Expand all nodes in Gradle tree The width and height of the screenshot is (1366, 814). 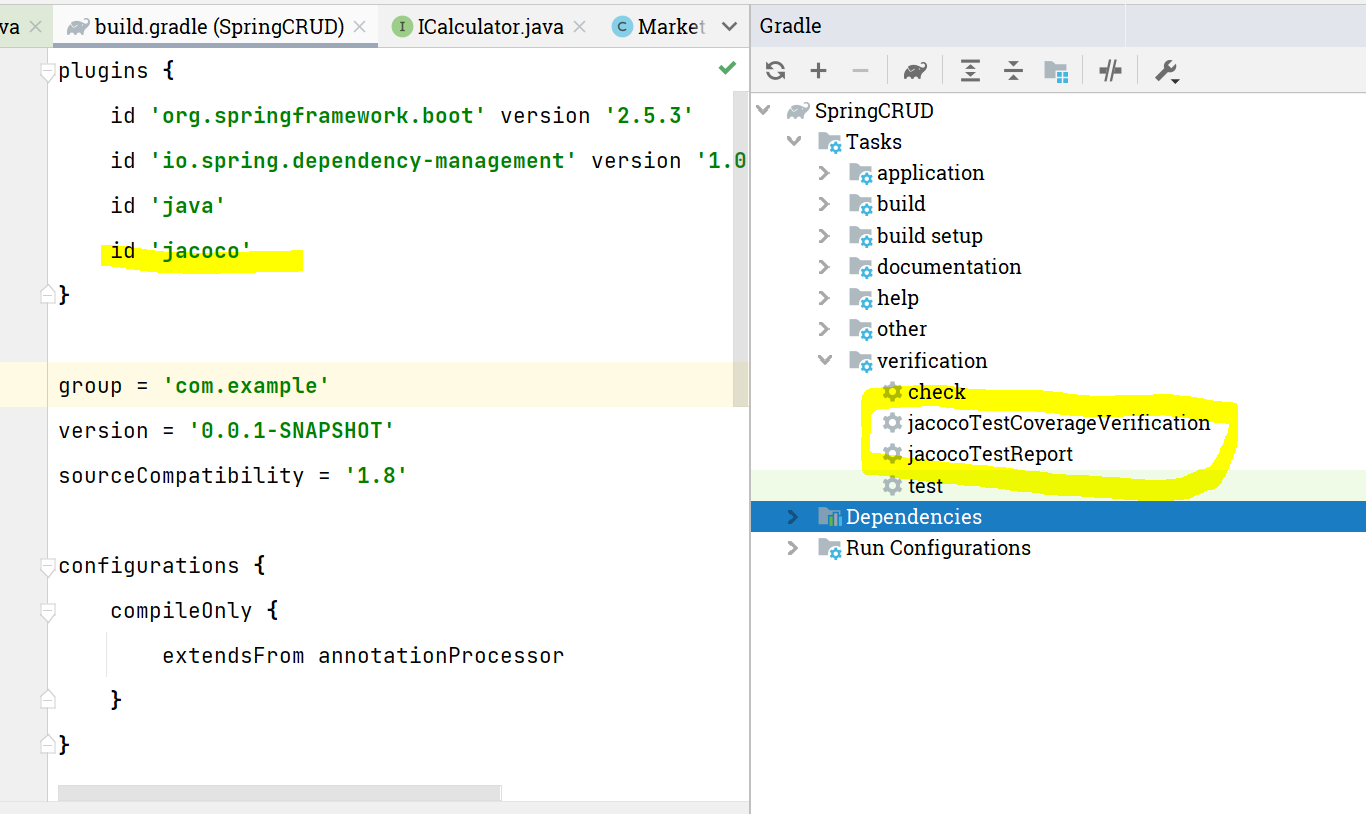click(970, 70)
